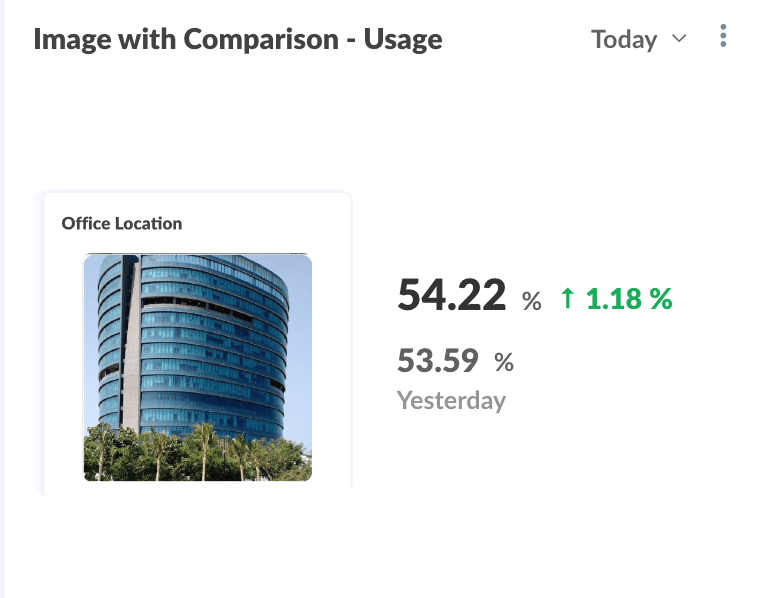Click the word Image in the widget title
758x598 pixels.
[x=73, y=40]
